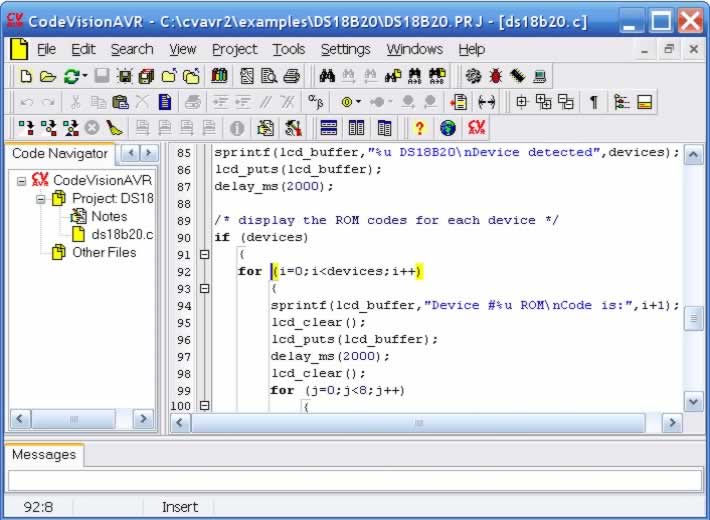The image size is (710, 520).
Task: Open Project Configure tools icon
Action: click(x=293, y=128)
